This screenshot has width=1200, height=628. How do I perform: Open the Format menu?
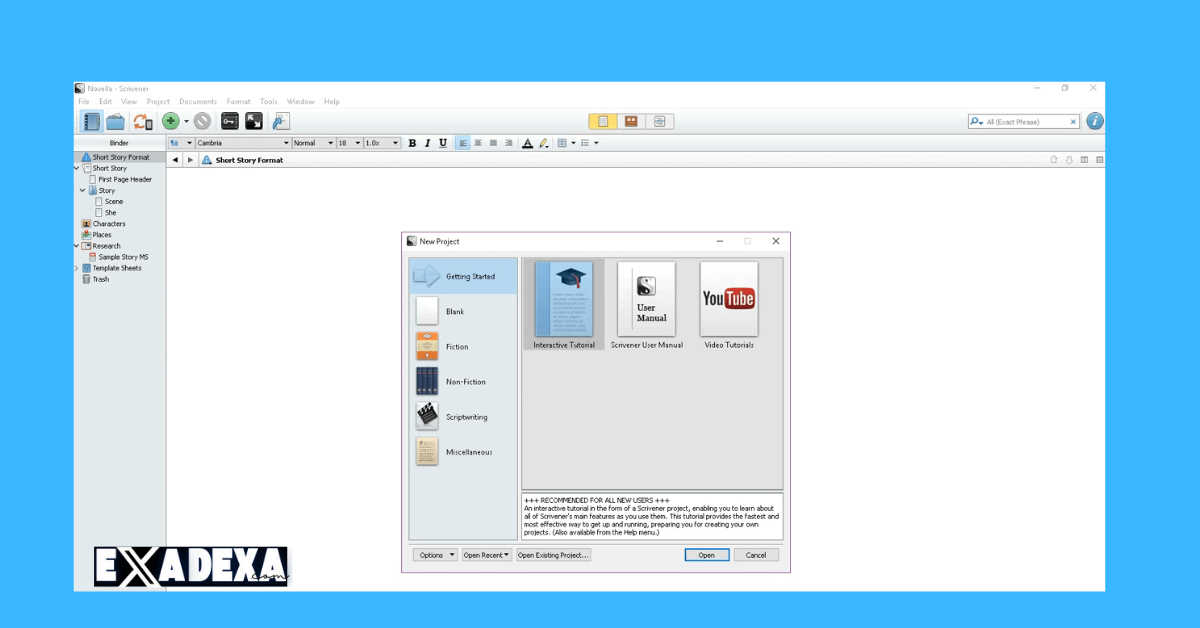pos(238,101)
